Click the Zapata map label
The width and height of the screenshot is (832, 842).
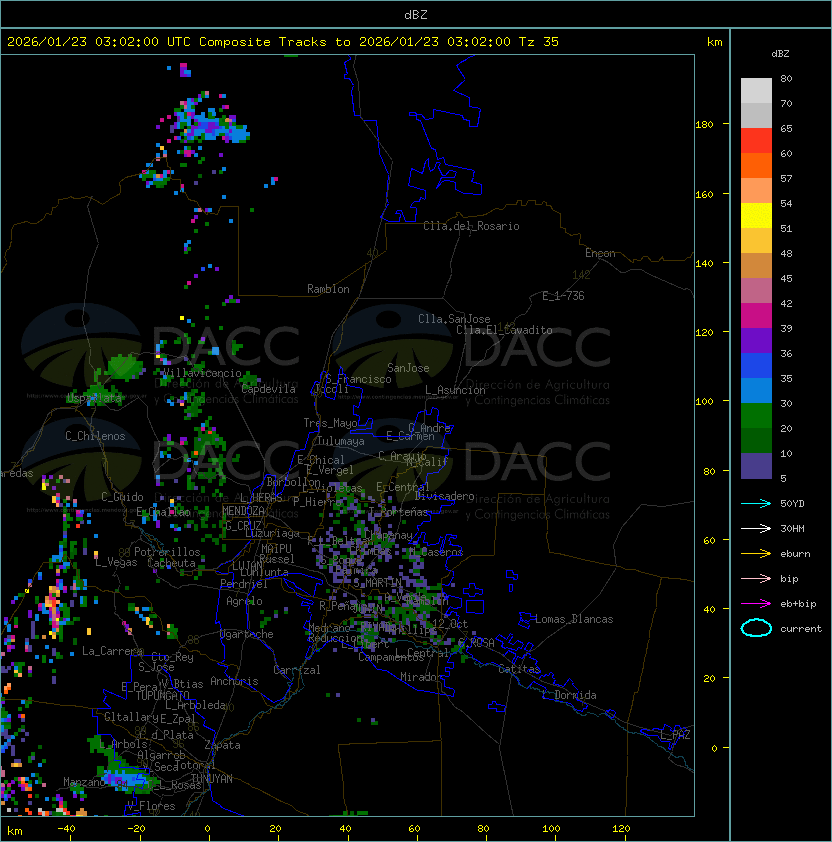click(222, 745)
